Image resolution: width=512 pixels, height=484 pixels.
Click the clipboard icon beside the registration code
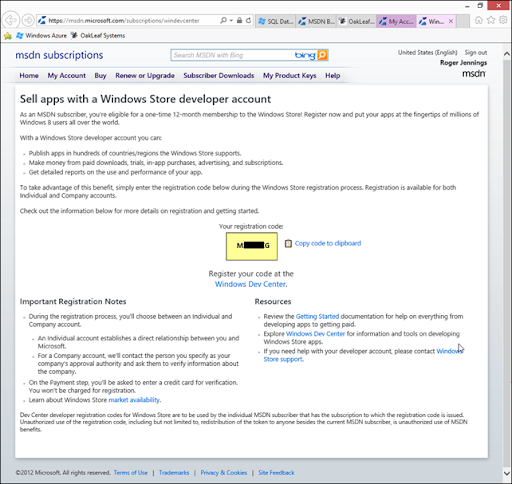[x=288, y=244]
